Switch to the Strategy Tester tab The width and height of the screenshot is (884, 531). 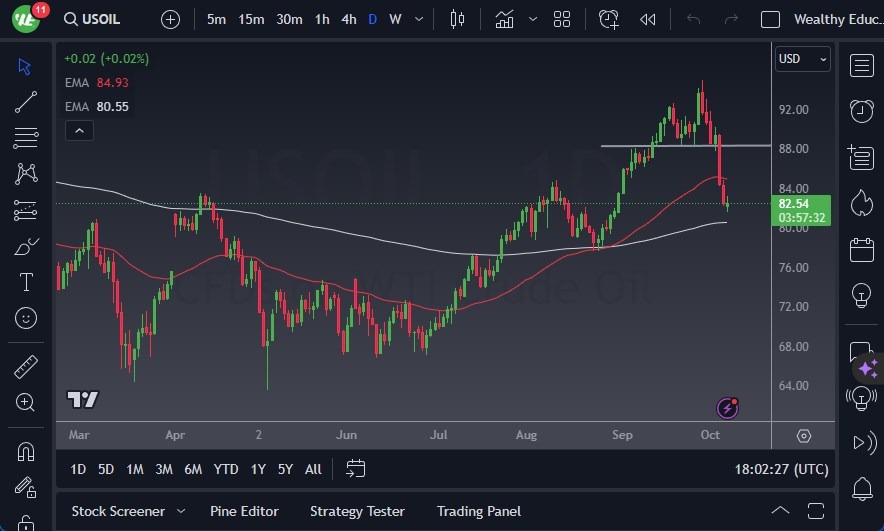[357, 511]
